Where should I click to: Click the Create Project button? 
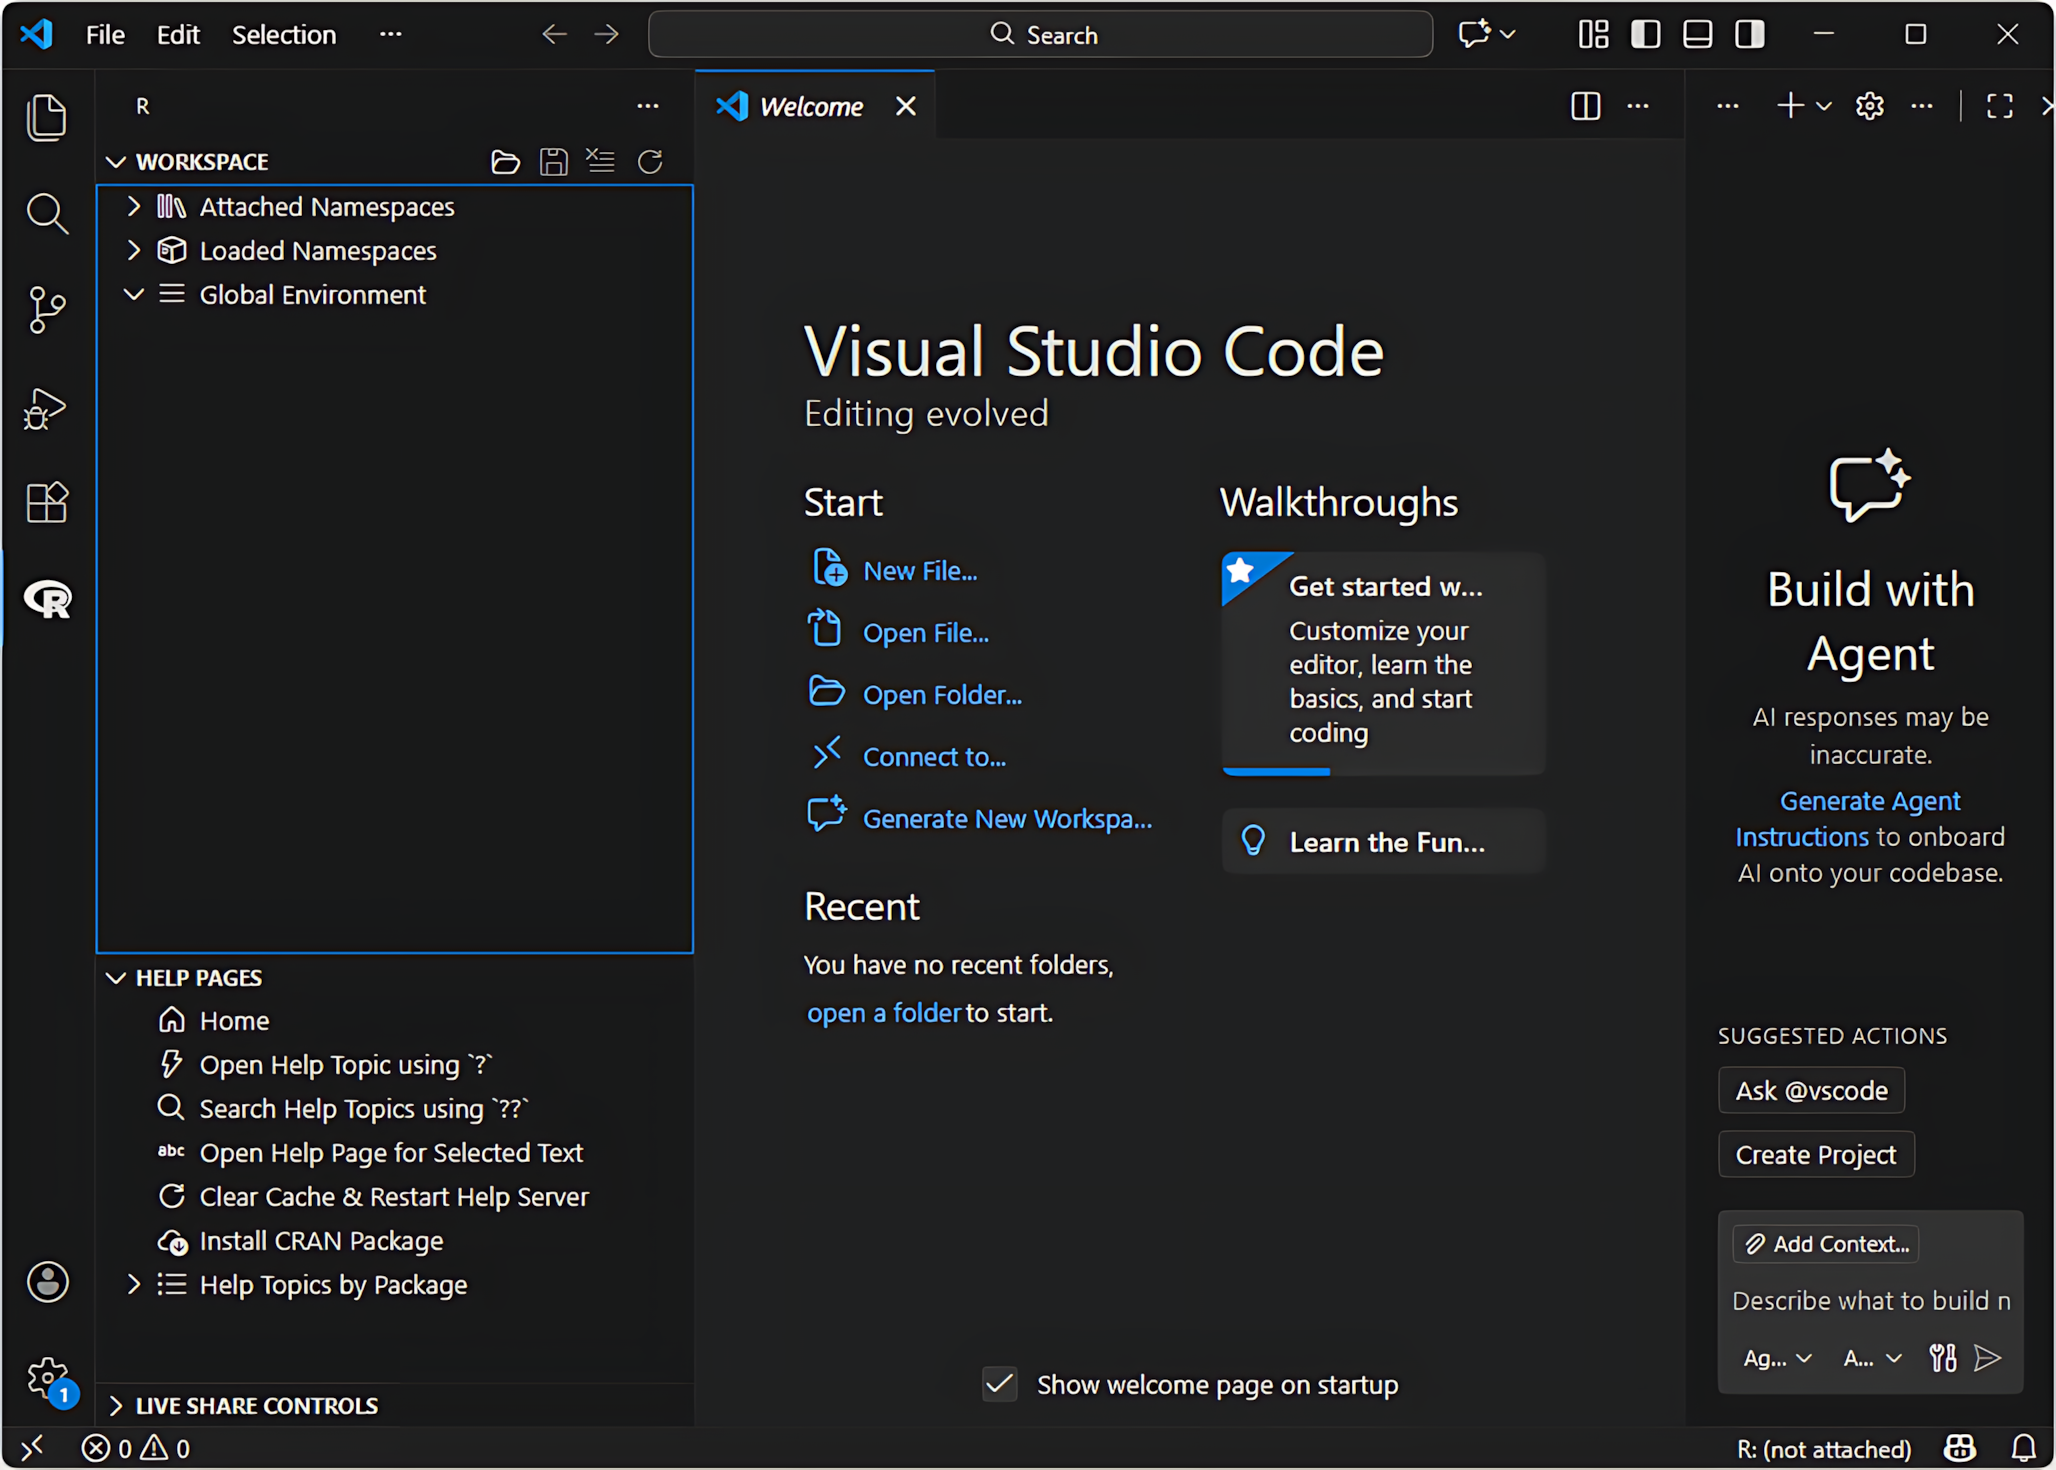(x=1815, y=1155)
